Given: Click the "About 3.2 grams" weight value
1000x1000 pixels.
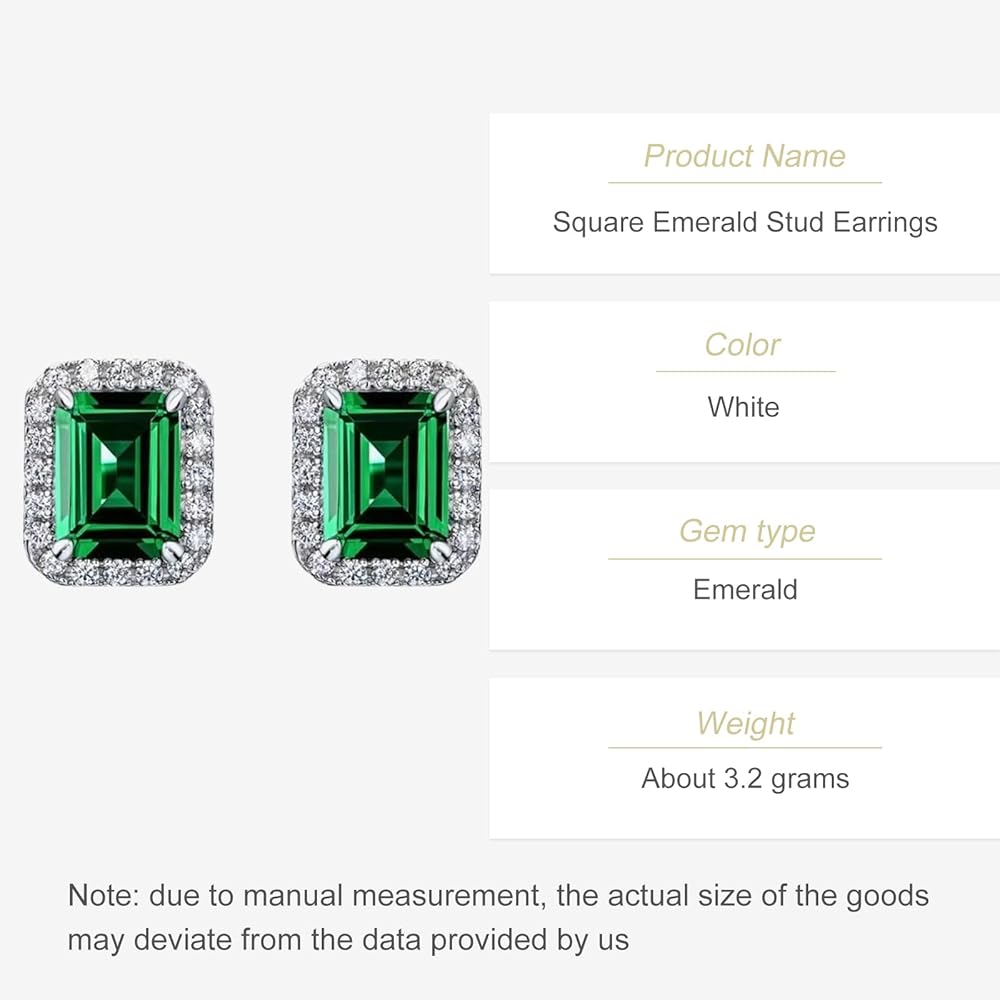Looking at the screenshot, I should coord(745,779).
